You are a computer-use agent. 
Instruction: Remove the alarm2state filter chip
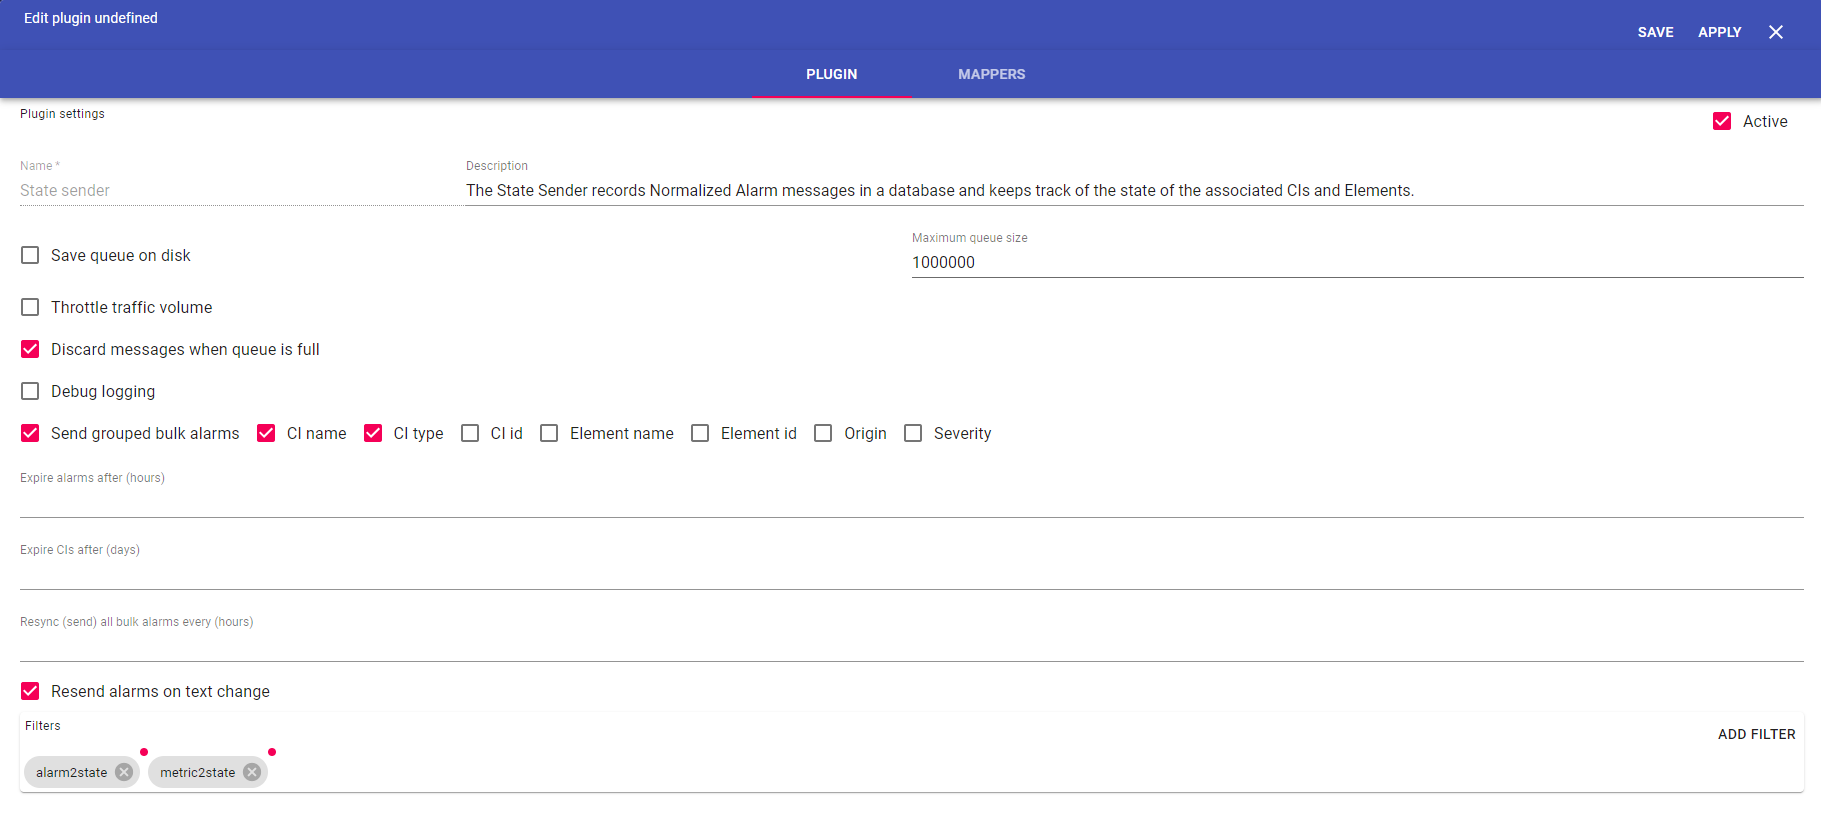[124, 772]
